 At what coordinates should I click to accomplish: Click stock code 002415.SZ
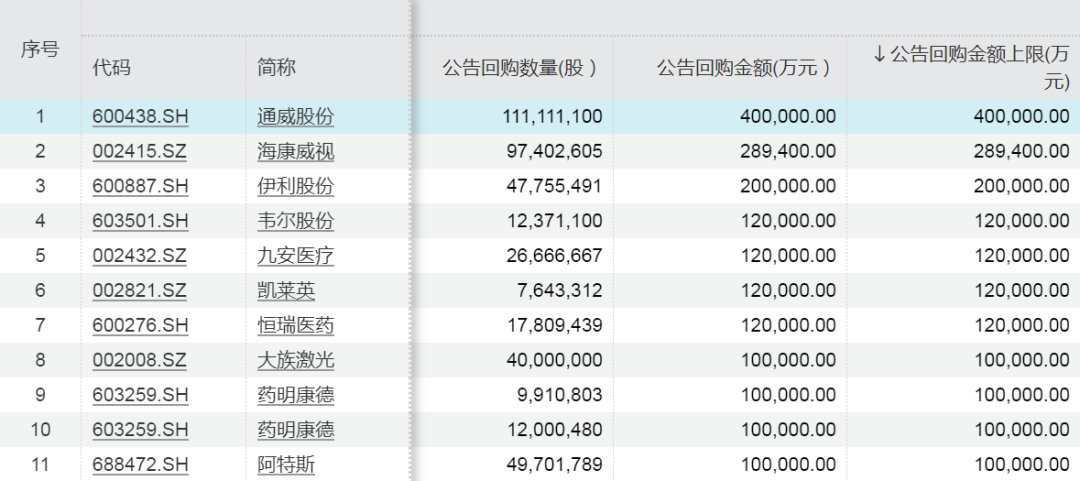tap(140, 152)
